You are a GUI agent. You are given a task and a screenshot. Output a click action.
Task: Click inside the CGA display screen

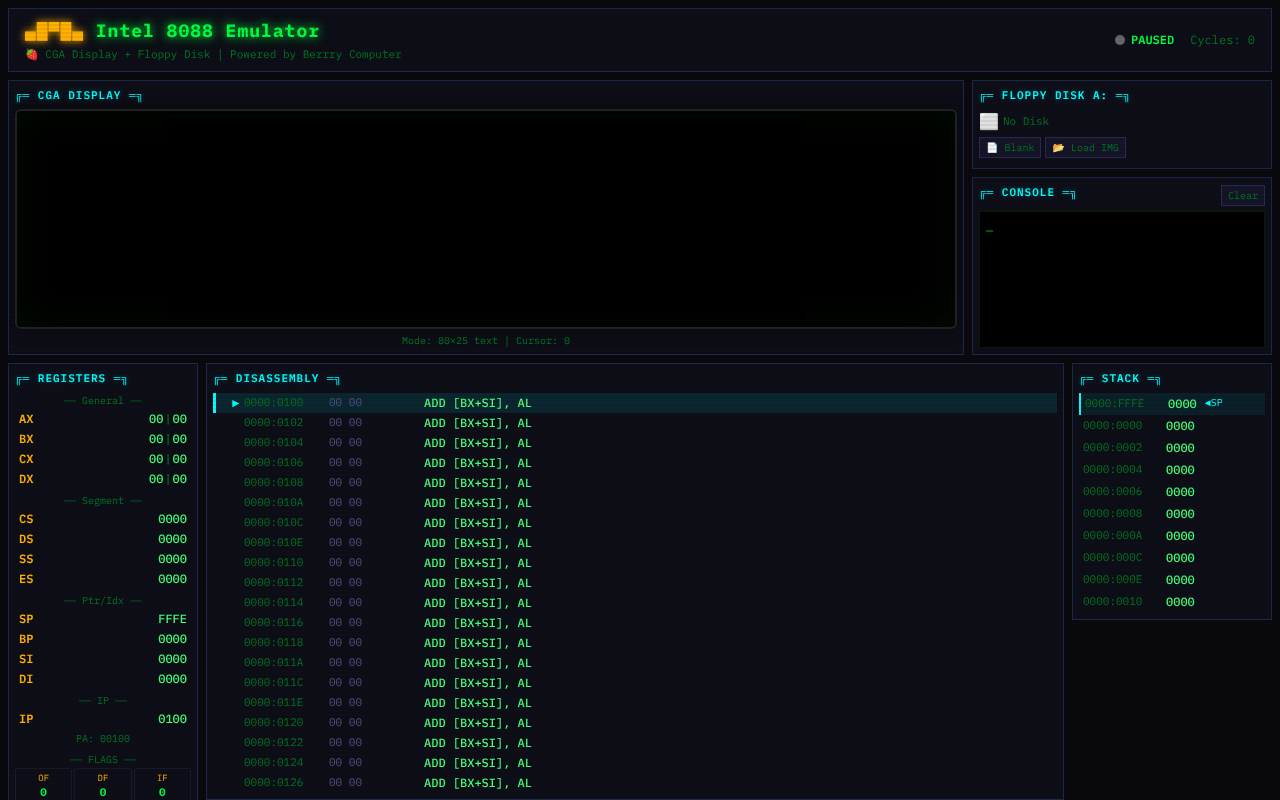click(x=486, y=219)
